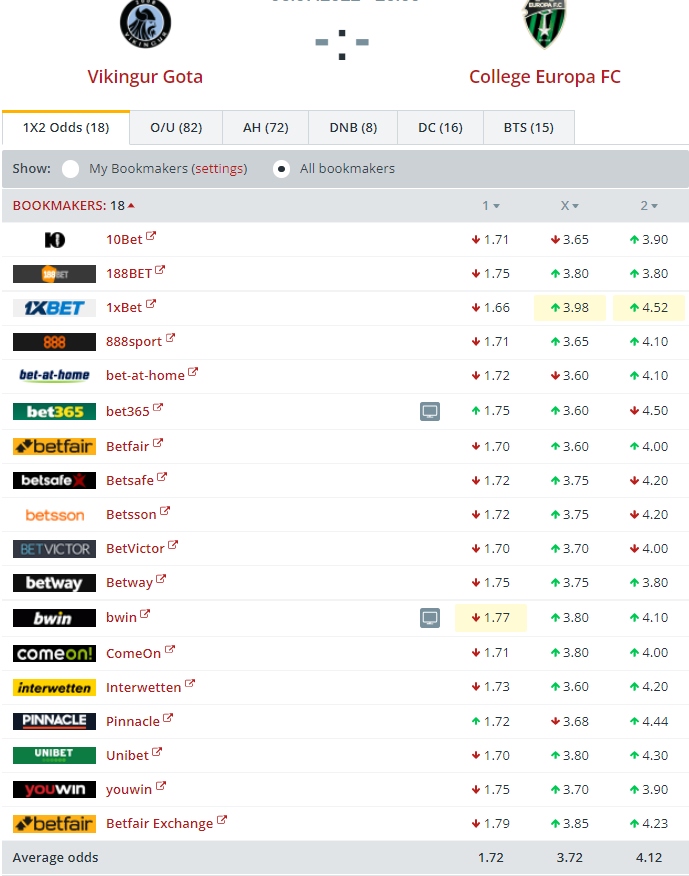Click the bet365 live stream monitor icon

(429, 411)
